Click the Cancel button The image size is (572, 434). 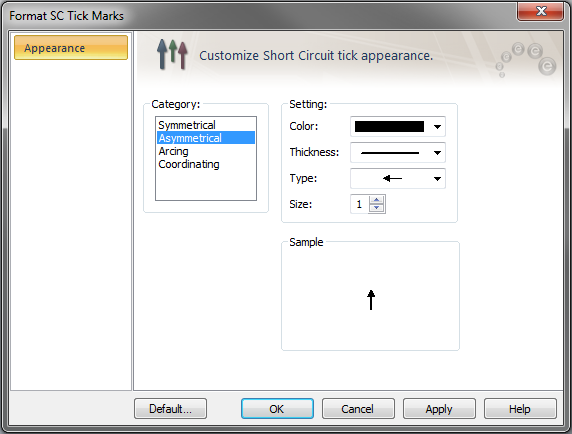click(358, 408)
